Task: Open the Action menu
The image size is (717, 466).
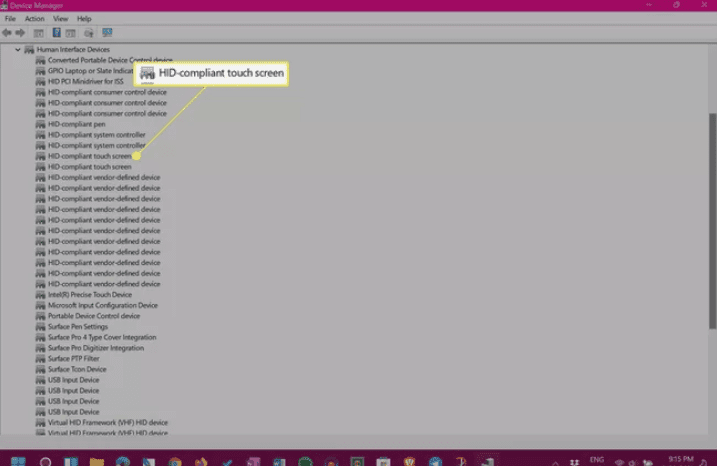Action: [33, 18]
